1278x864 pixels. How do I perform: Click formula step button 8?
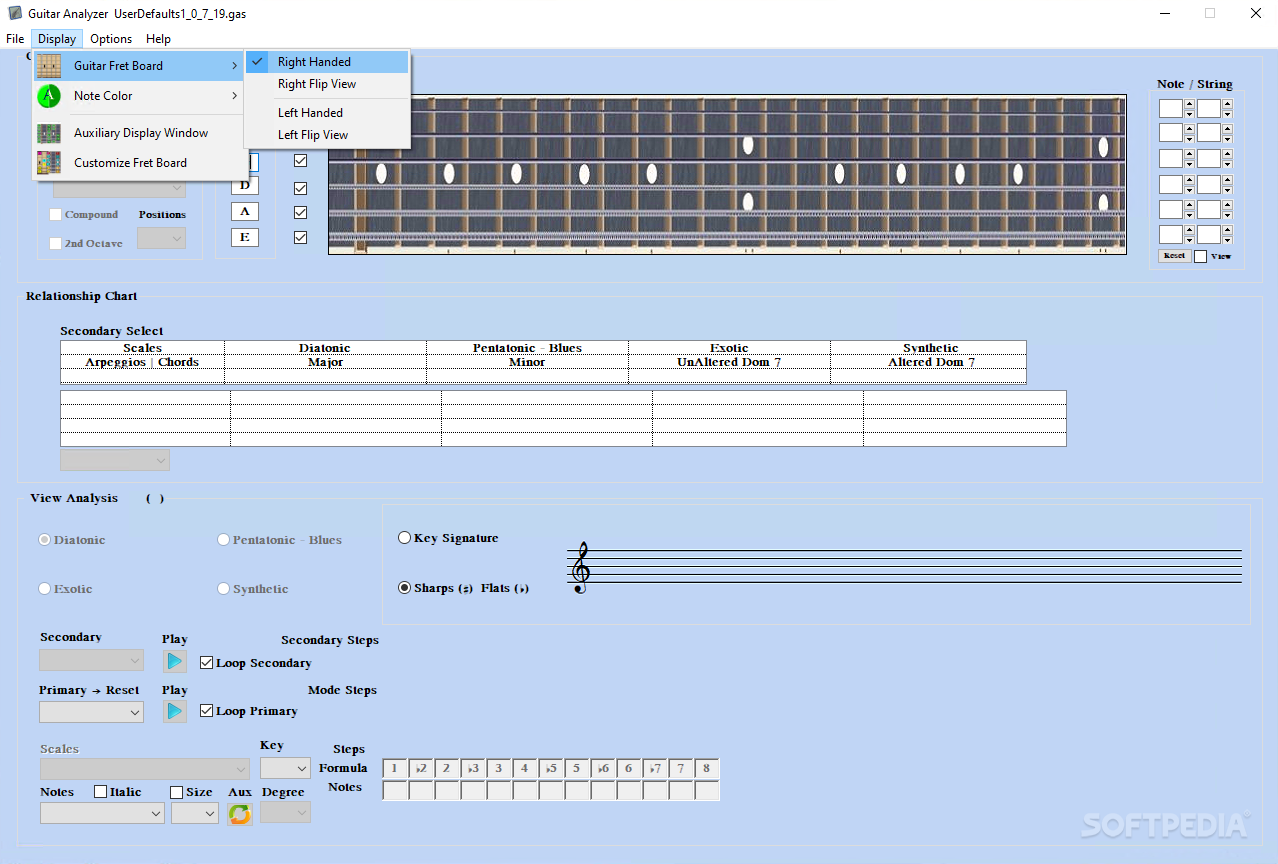tap(707, 769)
